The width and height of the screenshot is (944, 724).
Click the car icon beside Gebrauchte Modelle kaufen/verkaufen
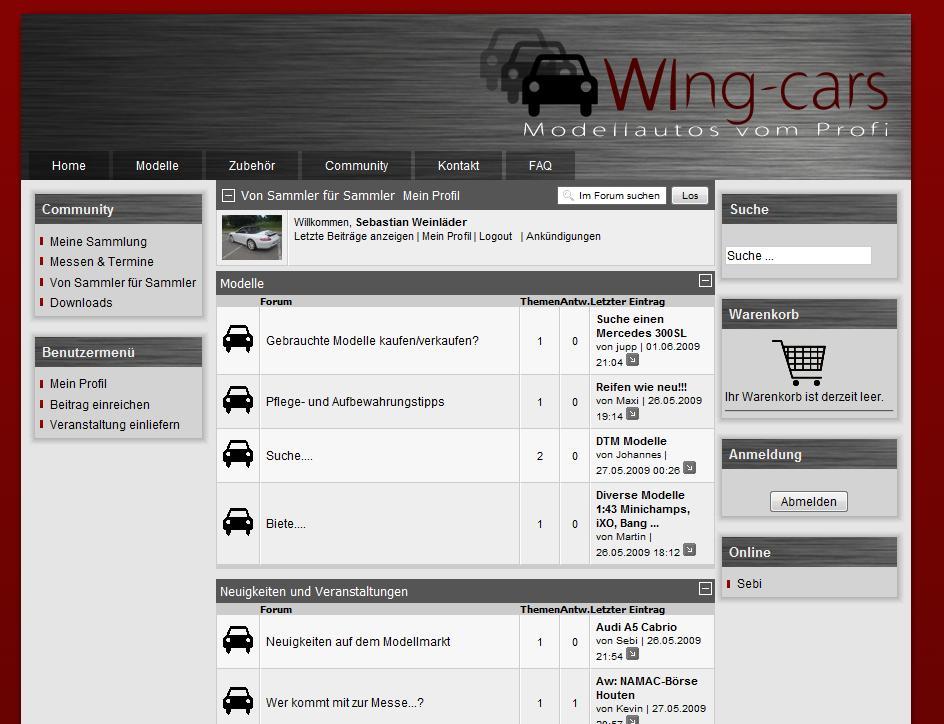pyautogui.click(x=238, y=340)
